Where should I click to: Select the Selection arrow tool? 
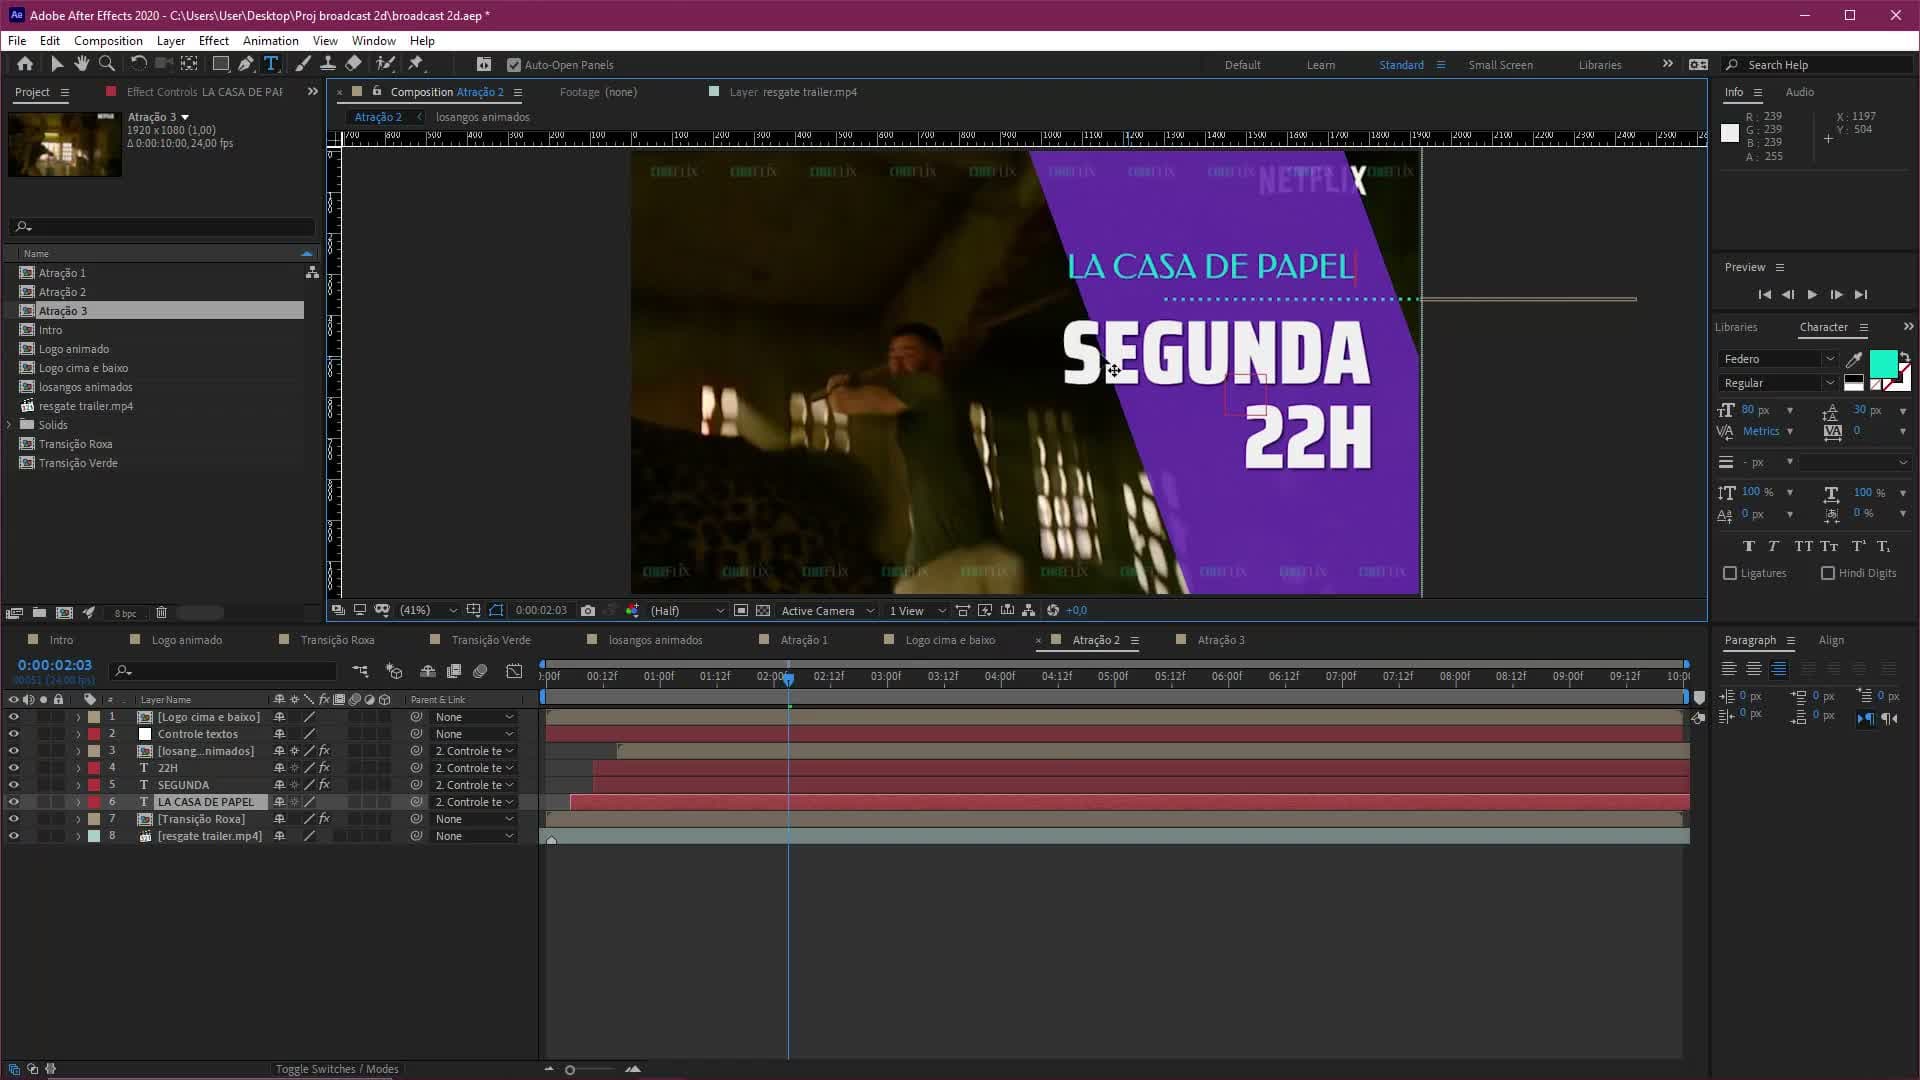pos(57,64)
